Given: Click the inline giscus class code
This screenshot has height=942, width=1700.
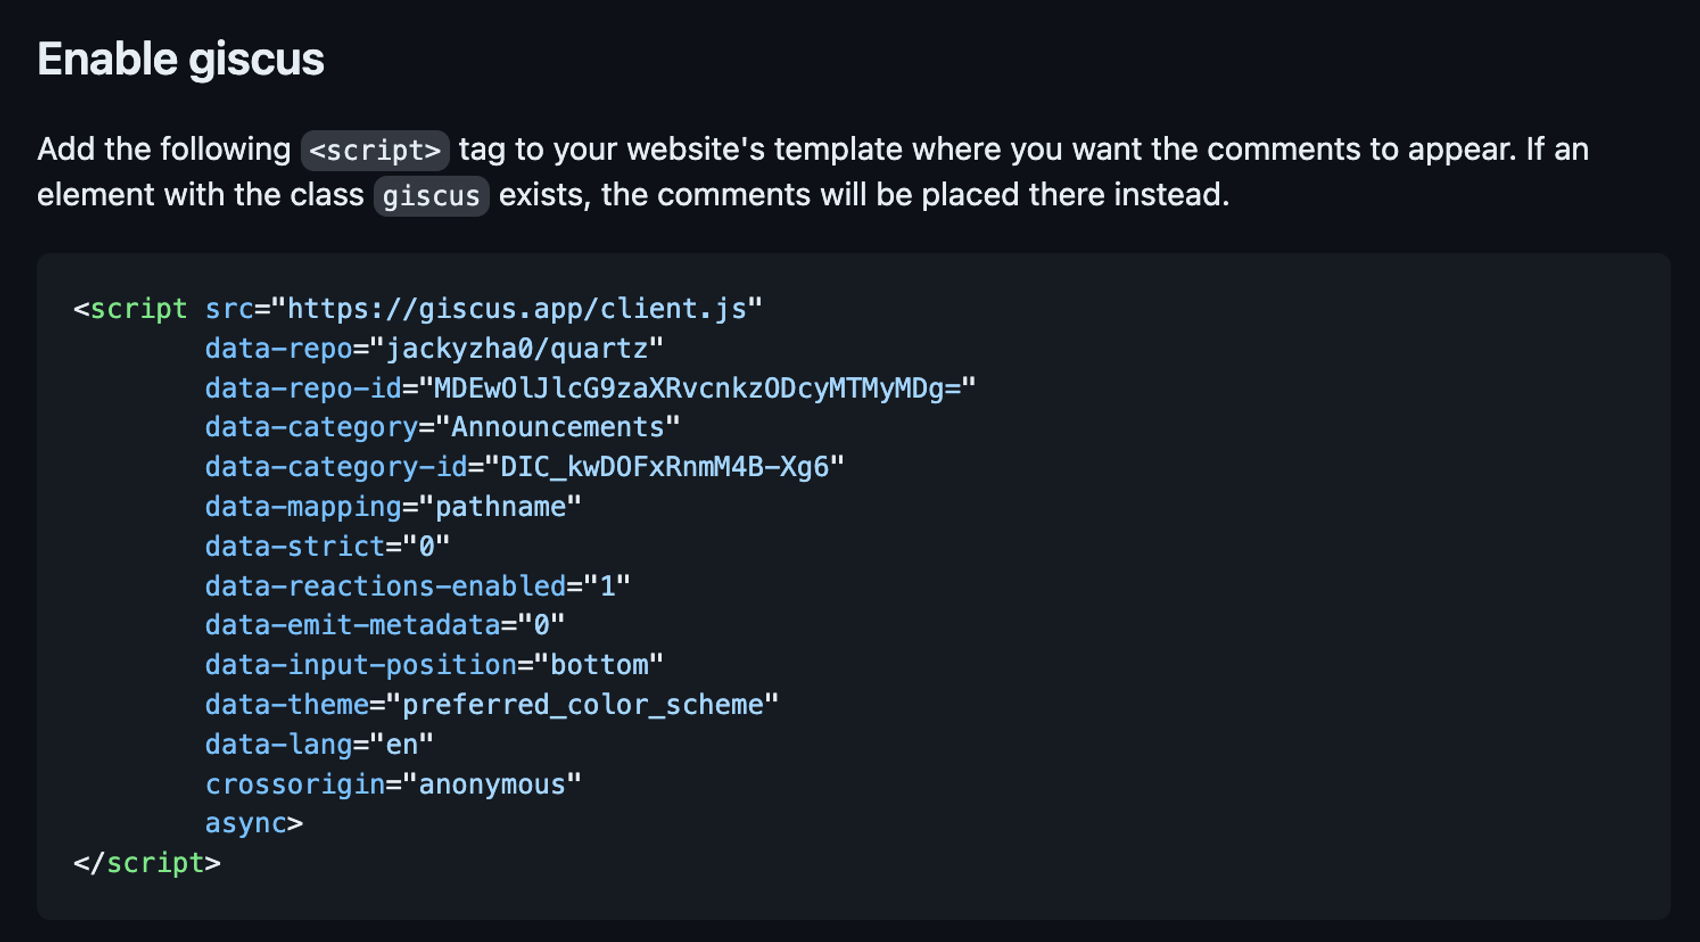Looking at the screenshot, I should [x=431, y=195].
